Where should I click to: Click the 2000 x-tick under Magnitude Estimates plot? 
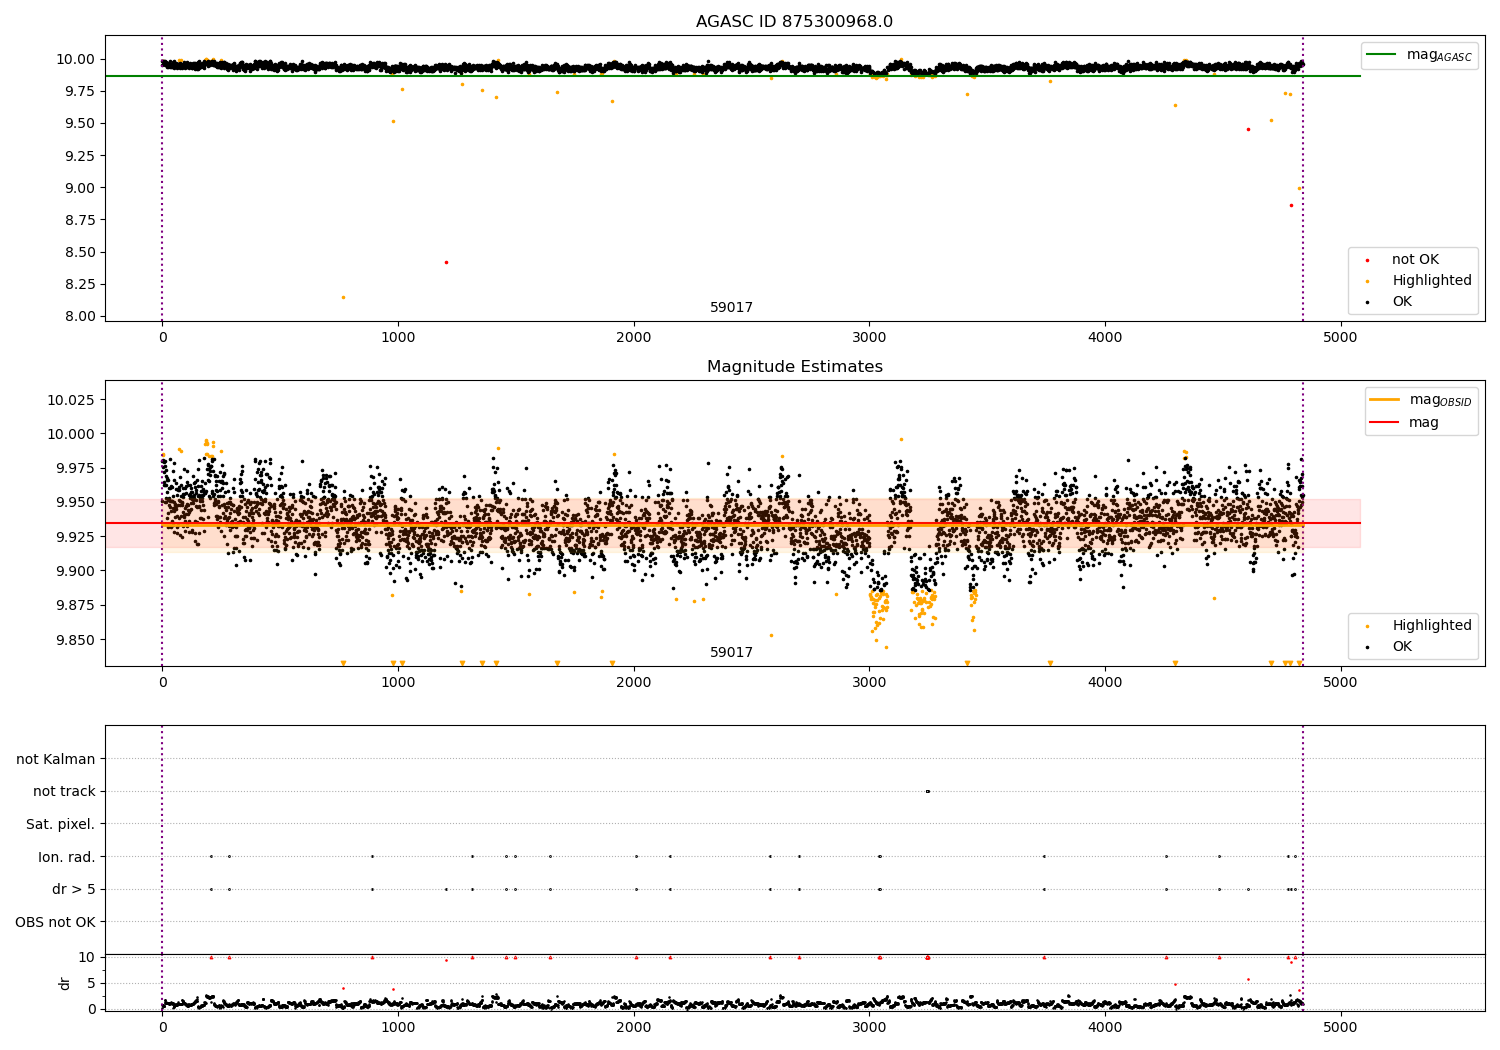(634, 683)
